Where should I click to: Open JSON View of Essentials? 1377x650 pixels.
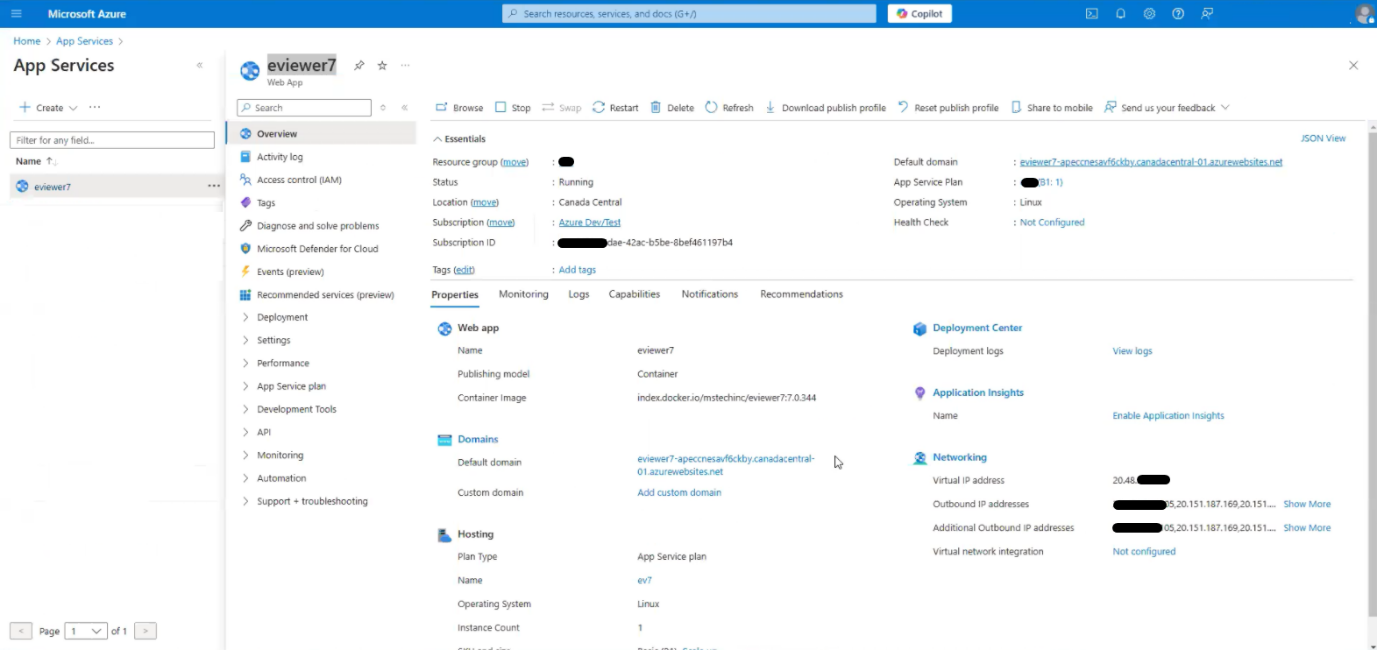[x=1323, y=137]
